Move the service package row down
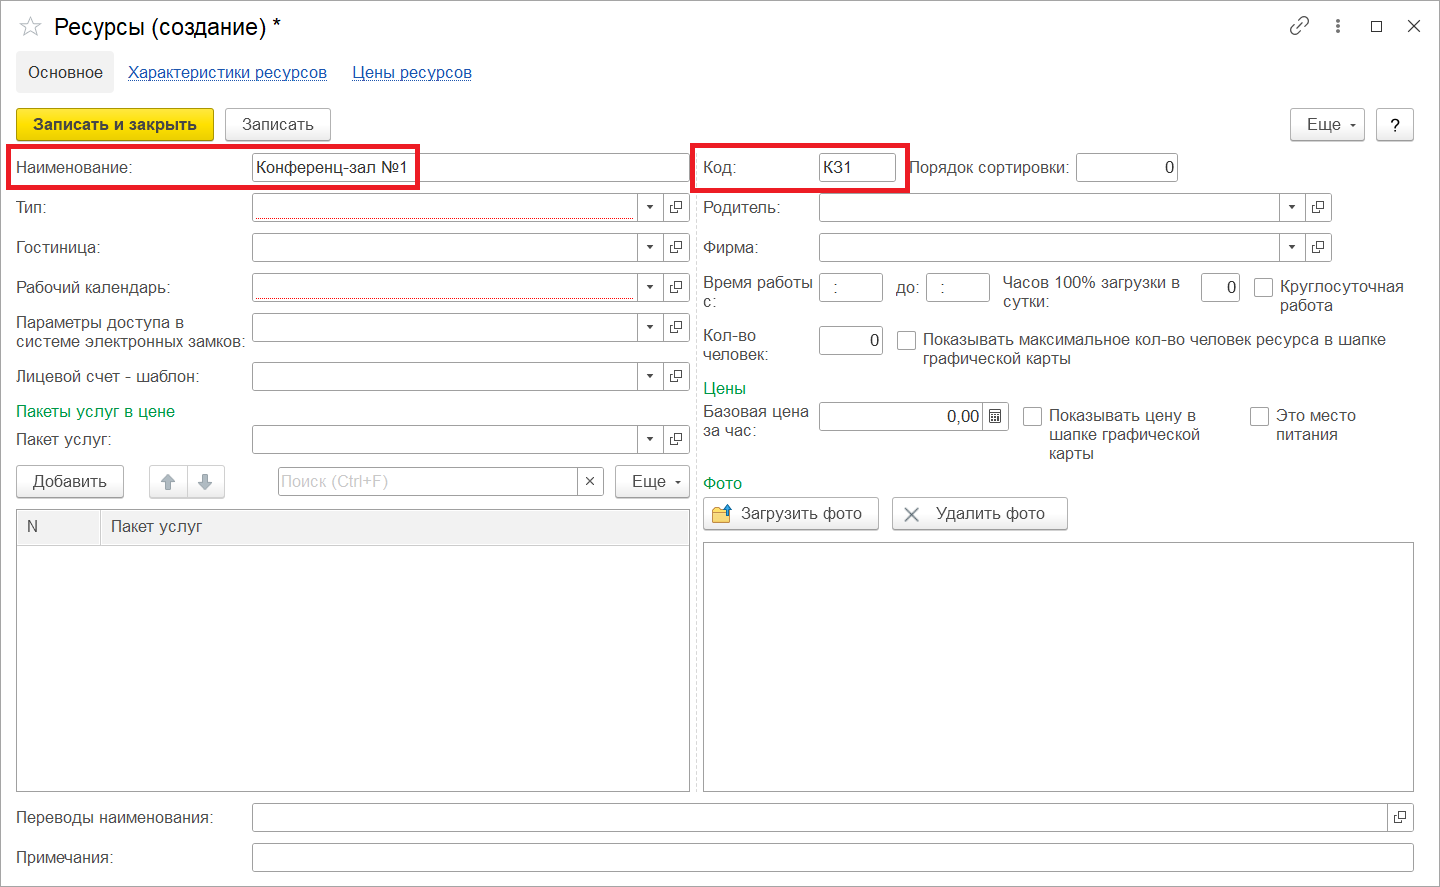 [x=205, y=482]
